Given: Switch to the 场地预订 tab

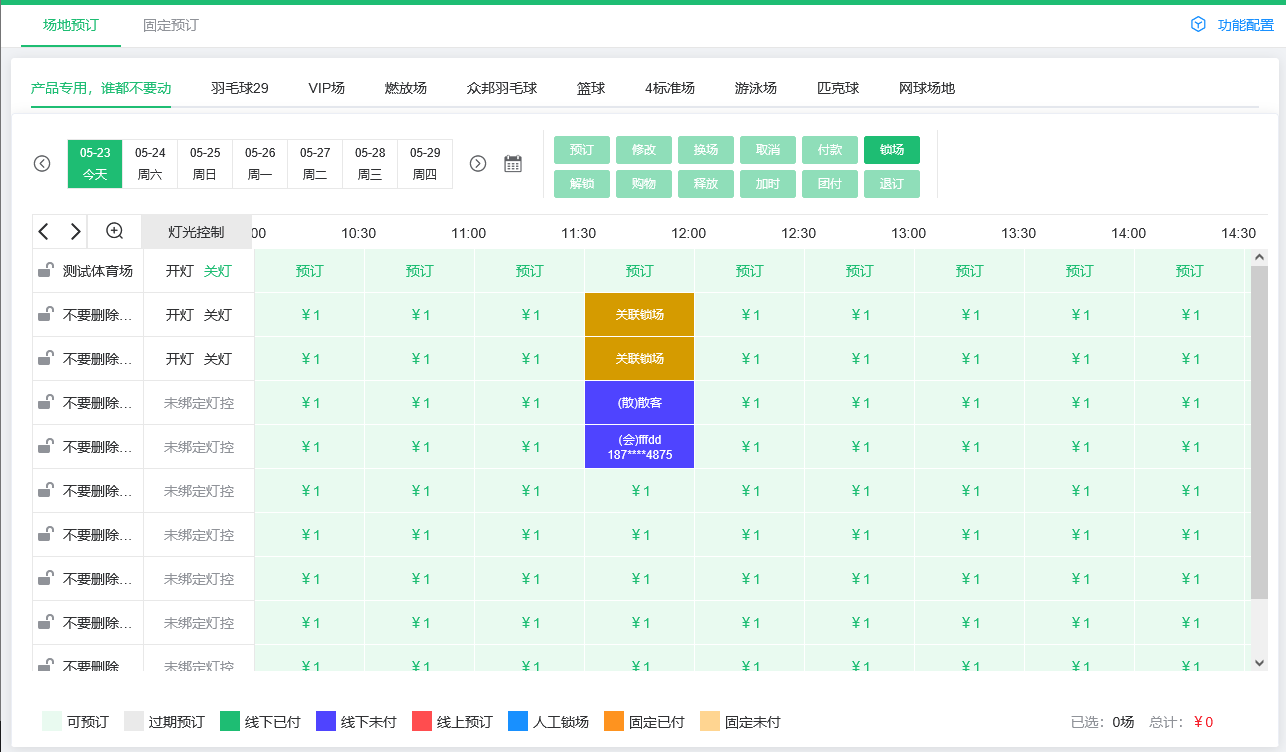Looking at the screenshot, I should (71, 25).
